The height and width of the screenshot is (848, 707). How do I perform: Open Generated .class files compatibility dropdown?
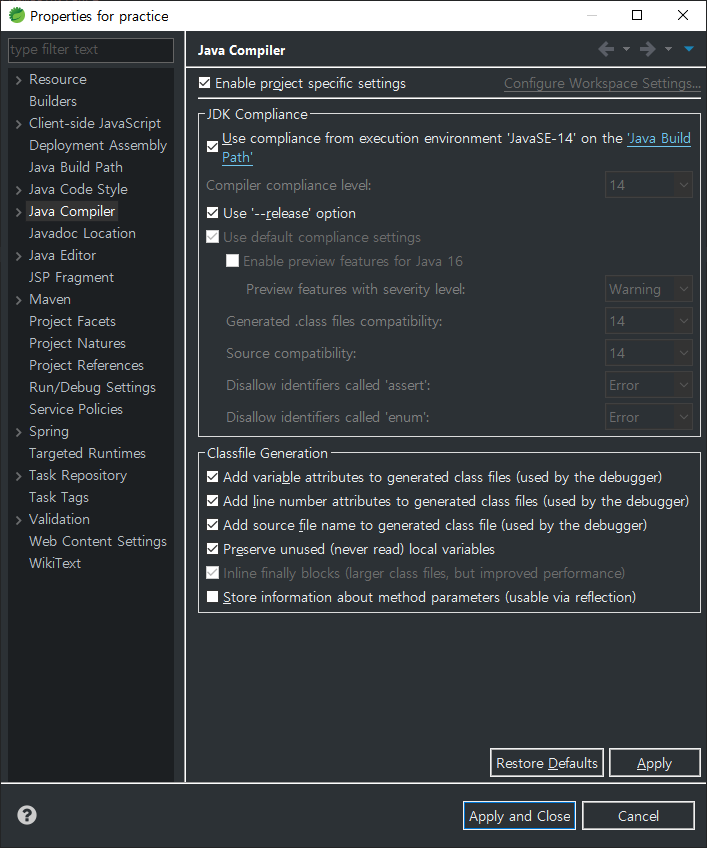point(649,321)
